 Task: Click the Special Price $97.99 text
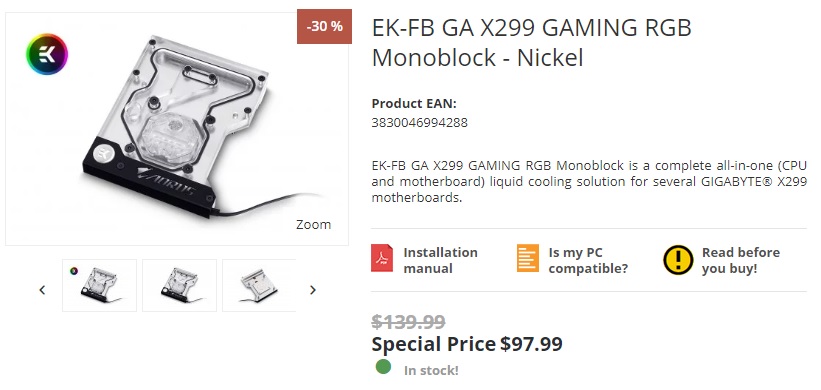(467, 344)
